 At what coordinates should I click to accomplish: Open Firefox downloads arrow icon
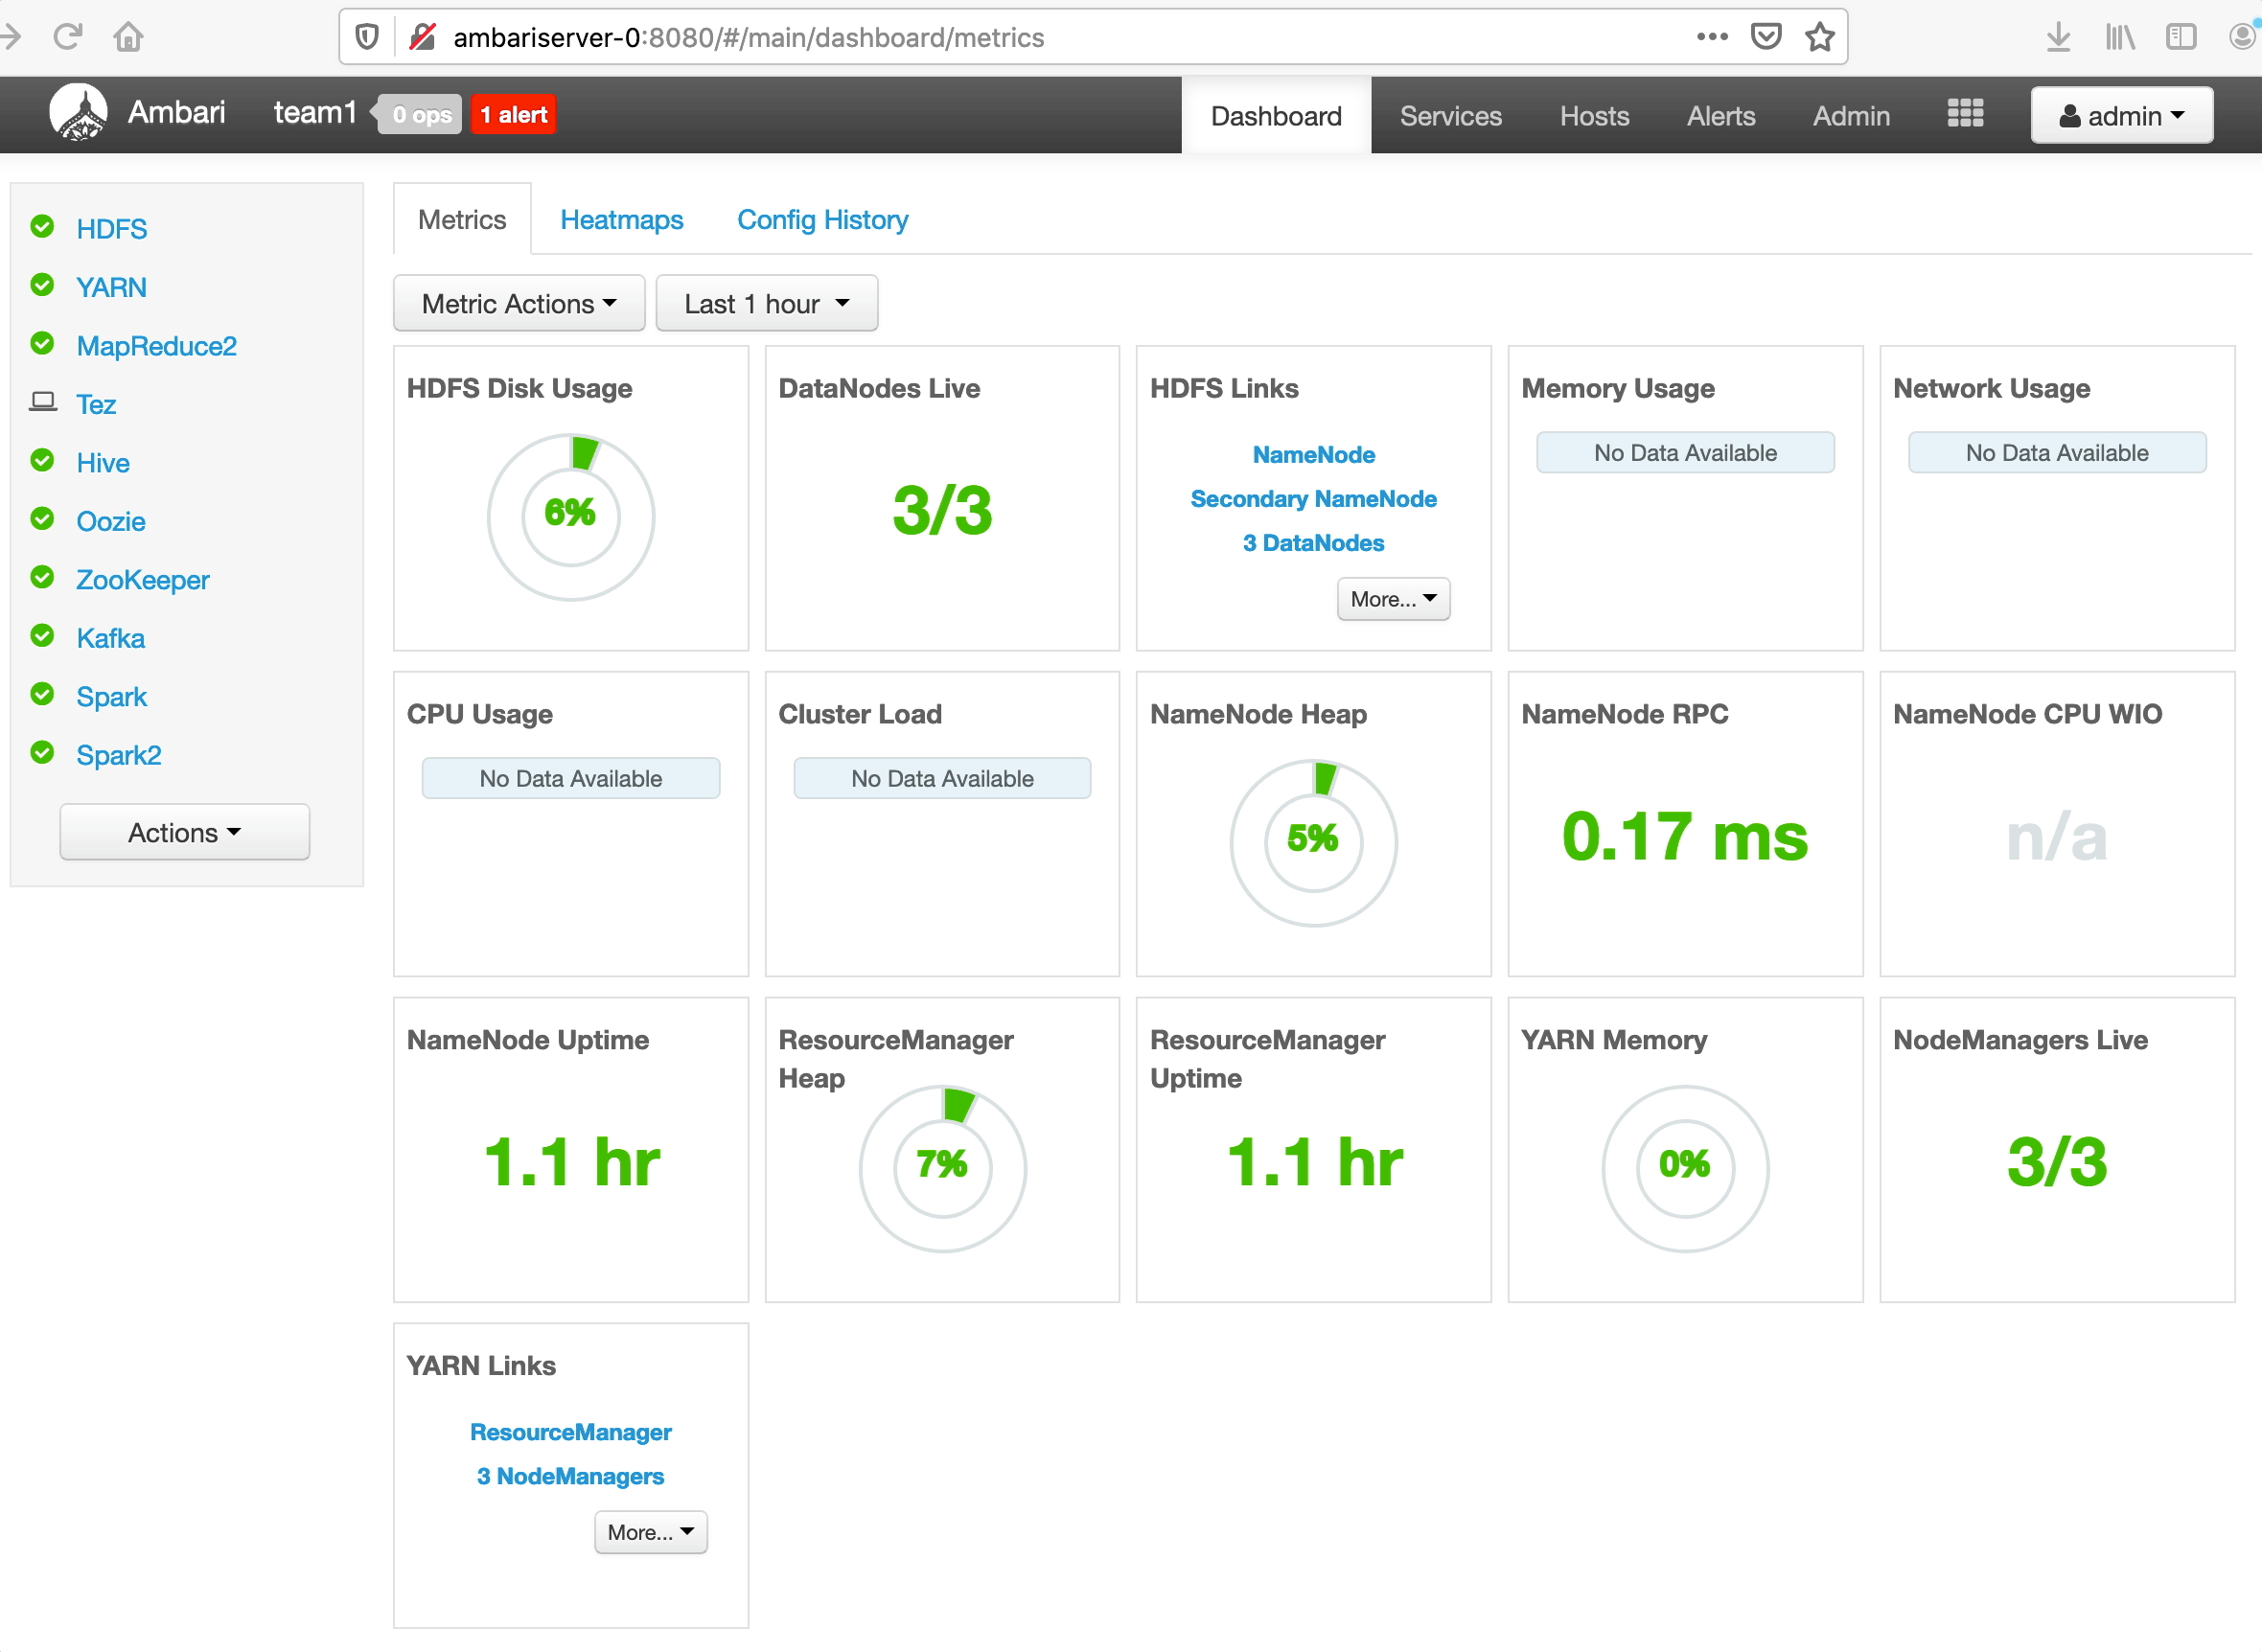[x=2057, y=38]
